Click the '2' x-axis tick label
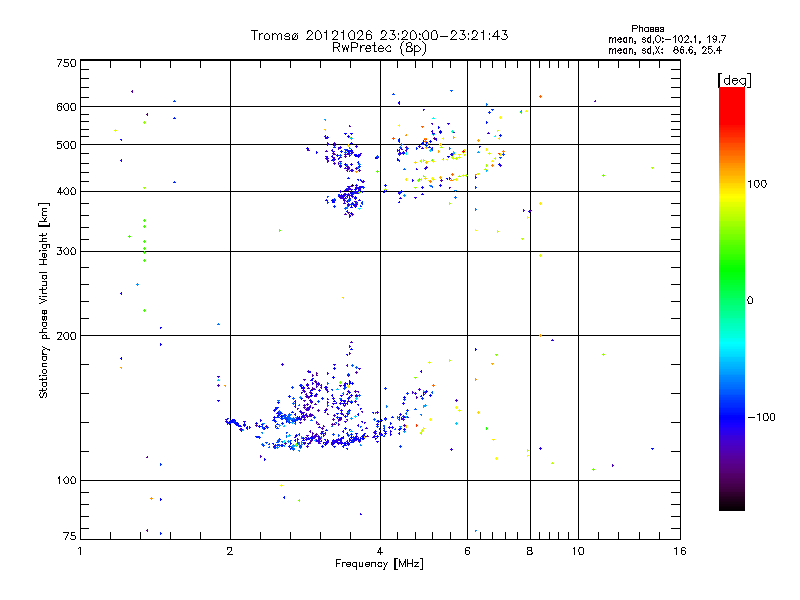The width and height of the screenshot is (800, 600). 230,551
